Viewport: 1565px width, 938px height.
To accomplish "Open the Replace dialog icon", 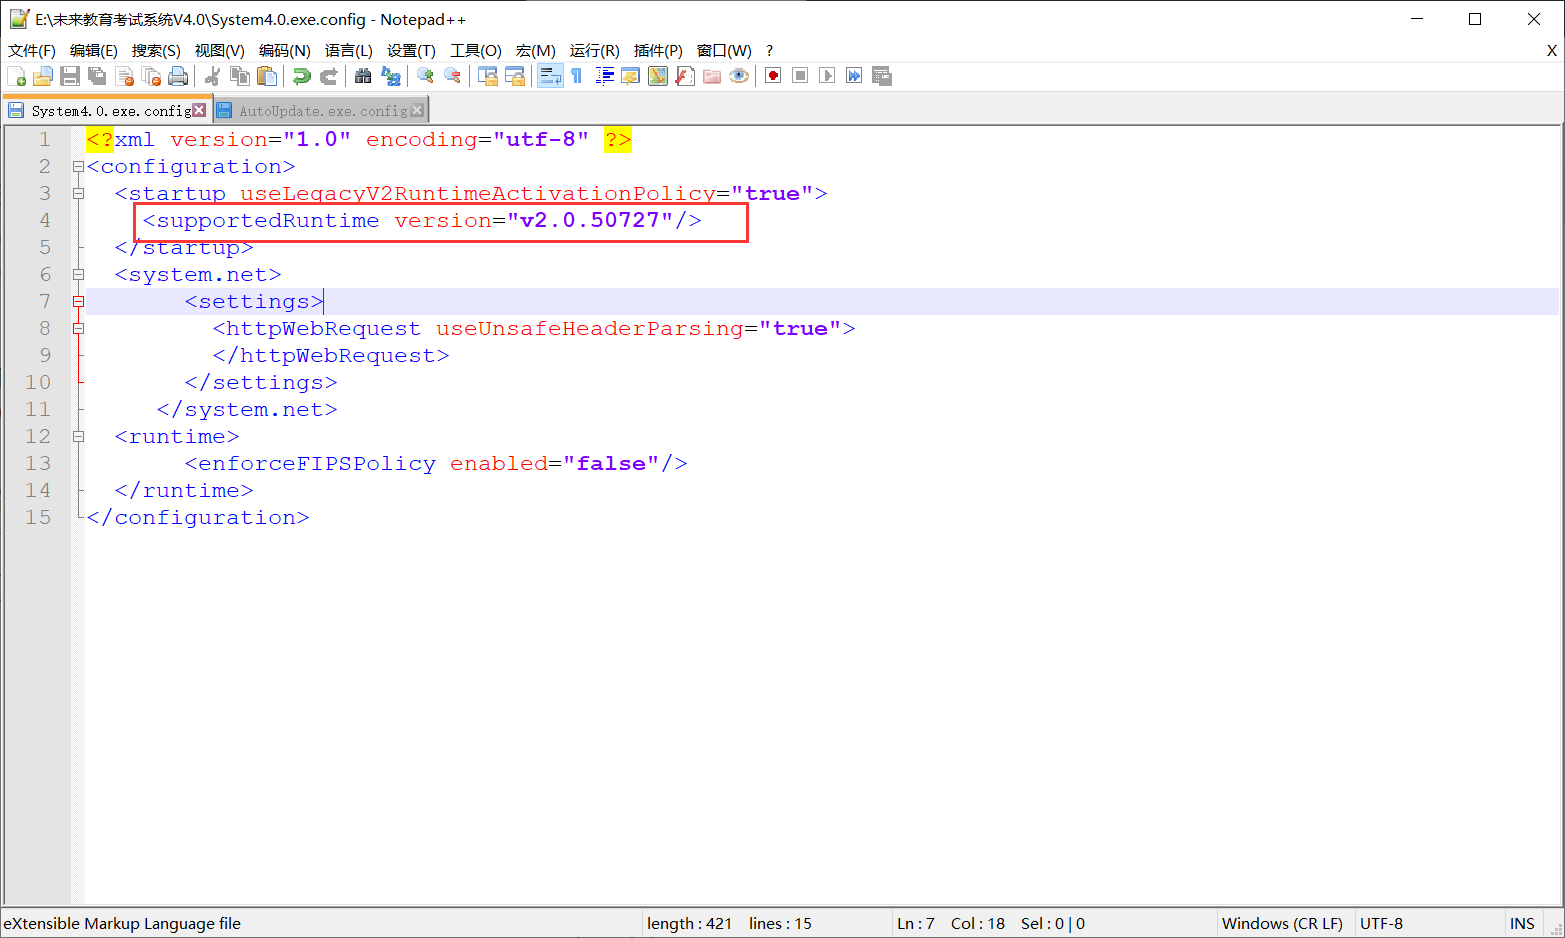I will 391,76.
